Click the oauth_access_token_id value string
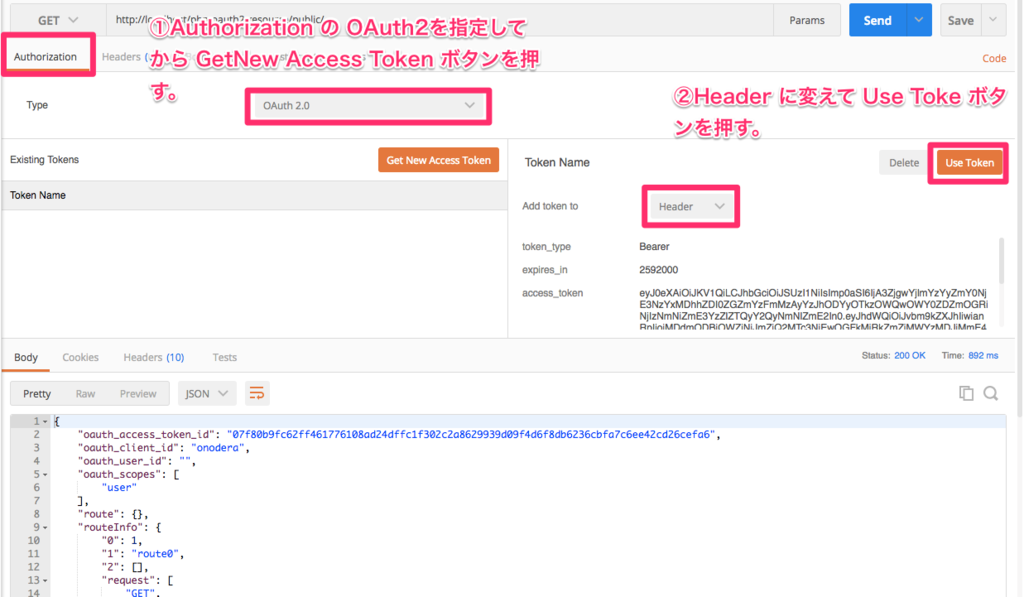Screen dimensions: 1024x597 [x=471, y=434]
